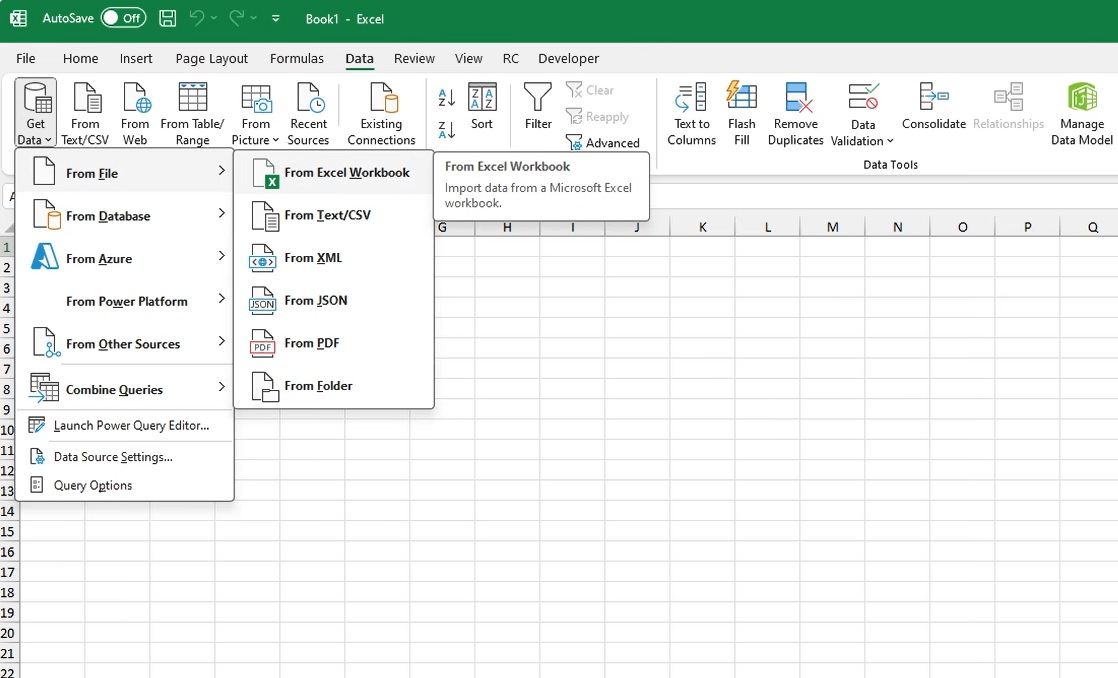
Task: Click the Clear filter button
Action: click(x=590, y=90)
